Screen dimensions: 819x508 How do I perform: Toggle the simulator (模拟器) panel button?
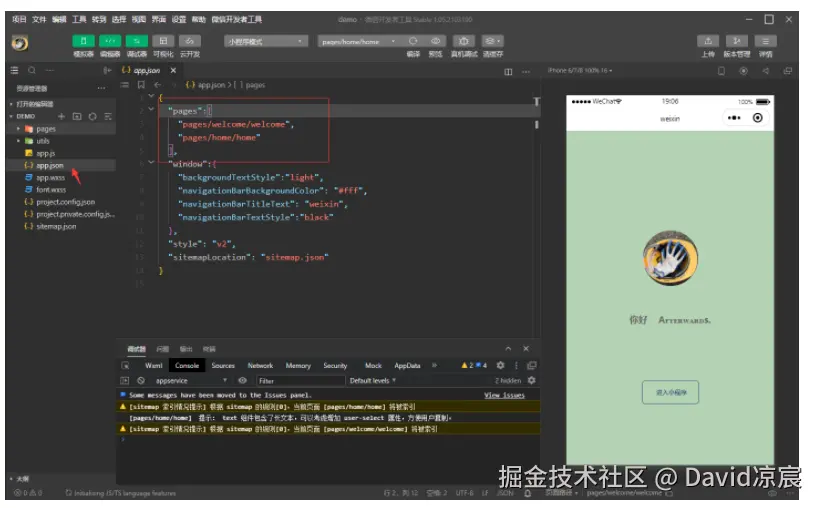83,41
